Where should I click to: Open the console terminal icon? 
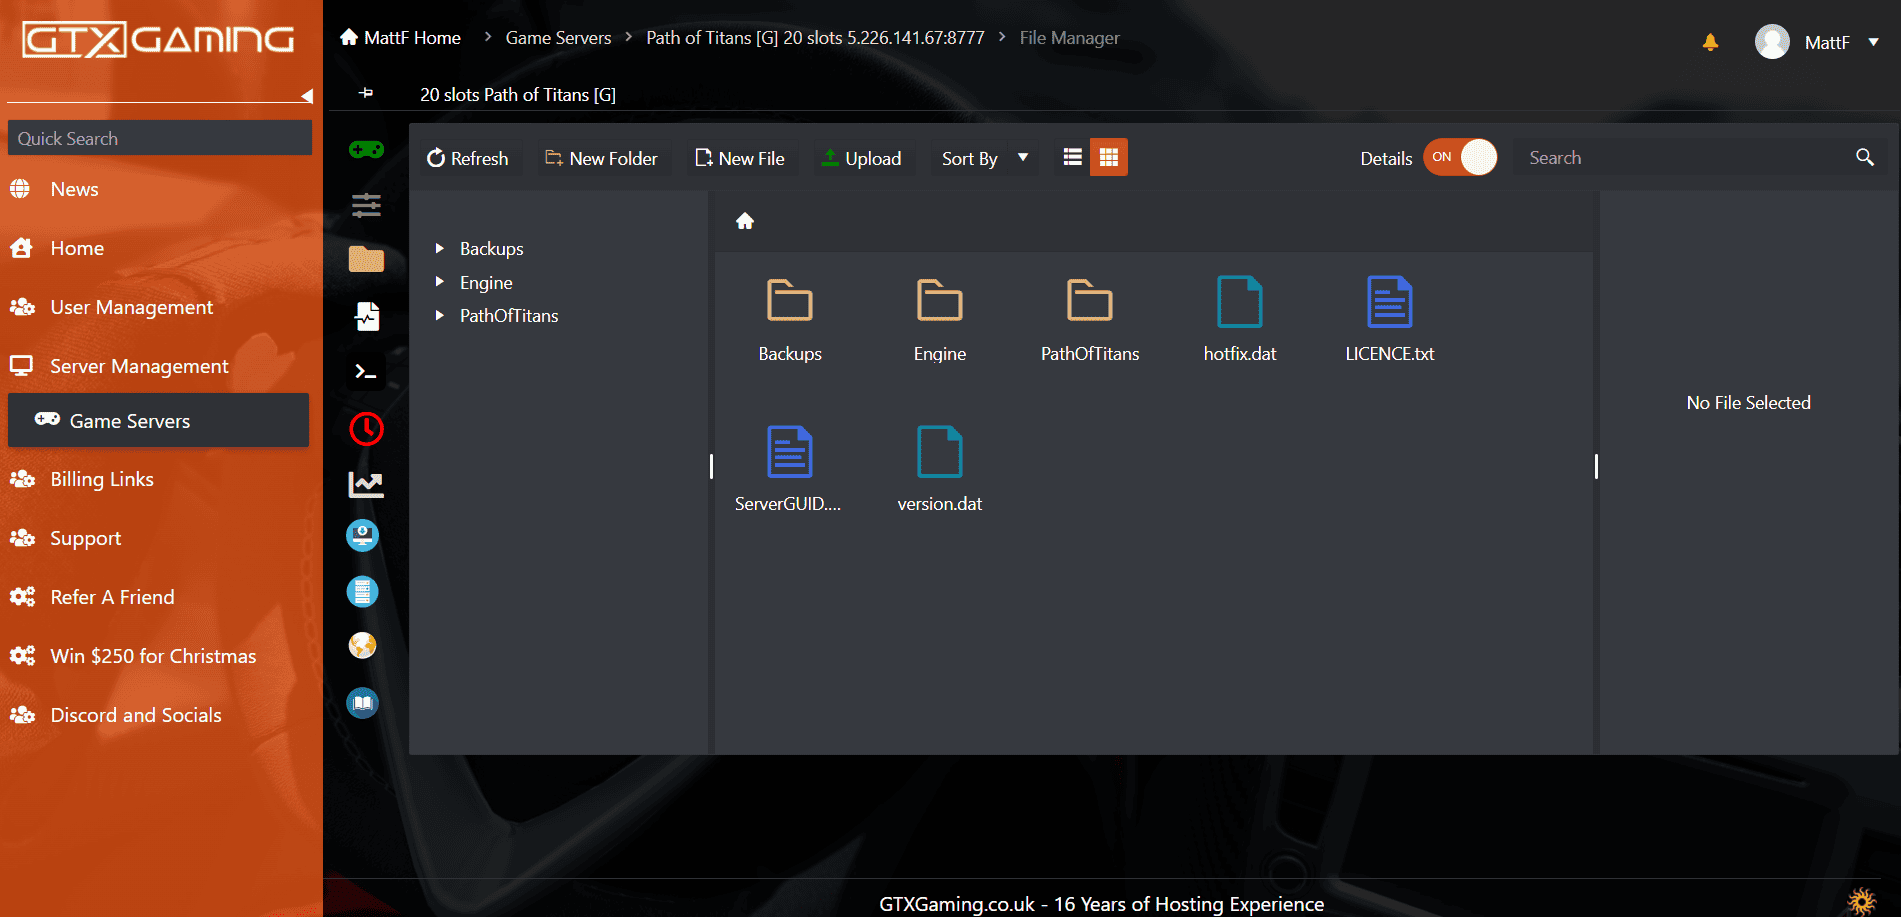coord(366,372)
